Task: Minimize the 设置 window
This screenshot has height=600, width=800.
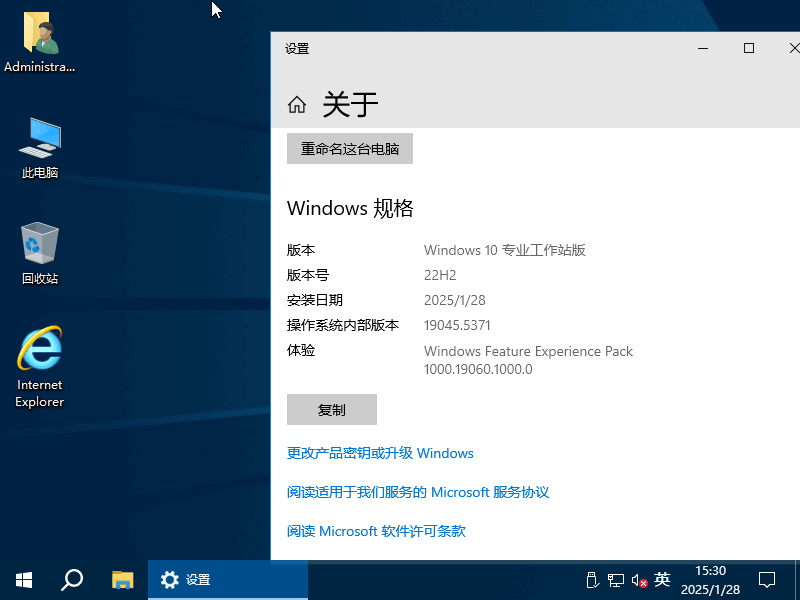Action: click(703, 48)
